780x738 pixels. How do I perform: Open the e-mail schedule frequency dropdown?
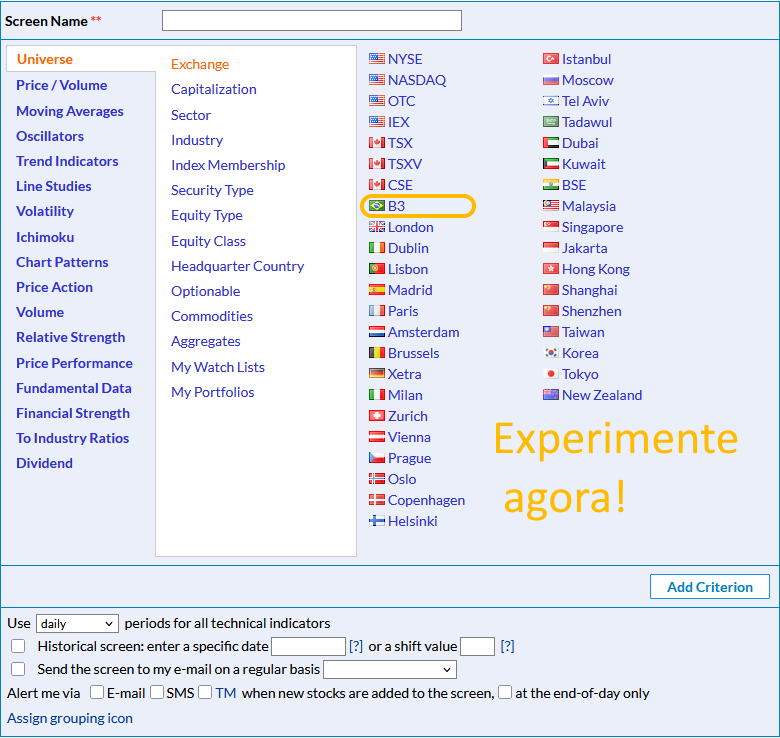point(390,669)
